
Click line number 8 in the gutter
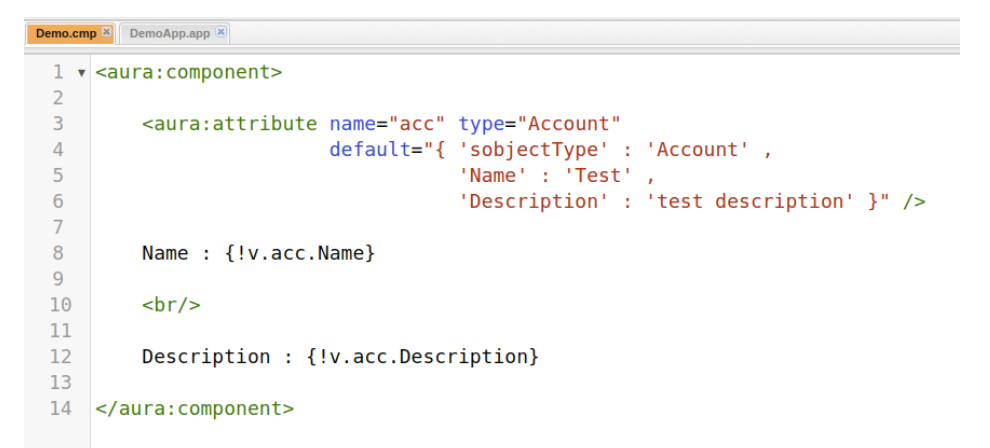[x=58, y=253]
